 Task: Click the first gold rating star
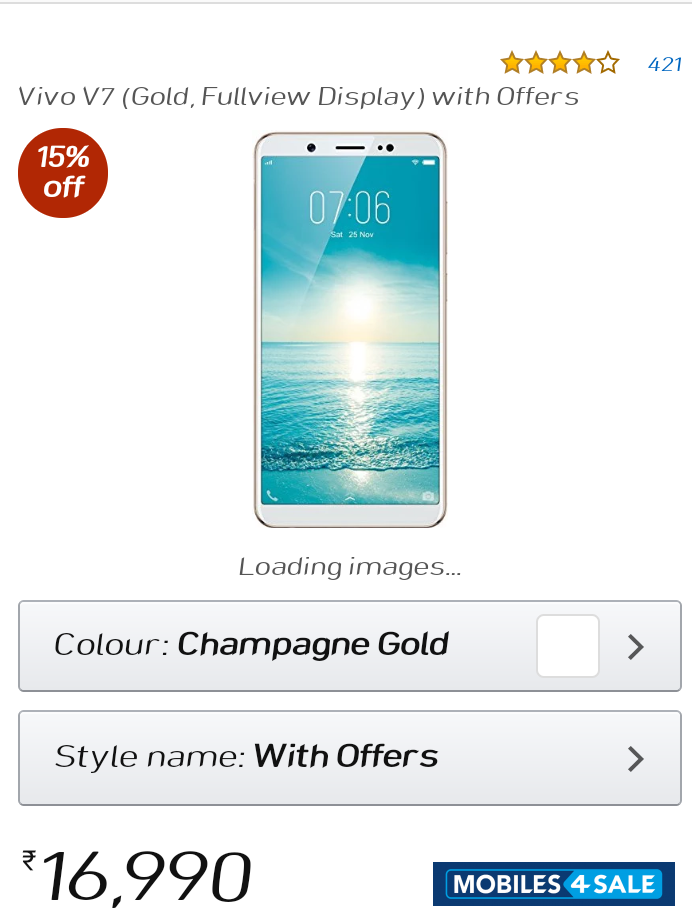pos(512,63)
